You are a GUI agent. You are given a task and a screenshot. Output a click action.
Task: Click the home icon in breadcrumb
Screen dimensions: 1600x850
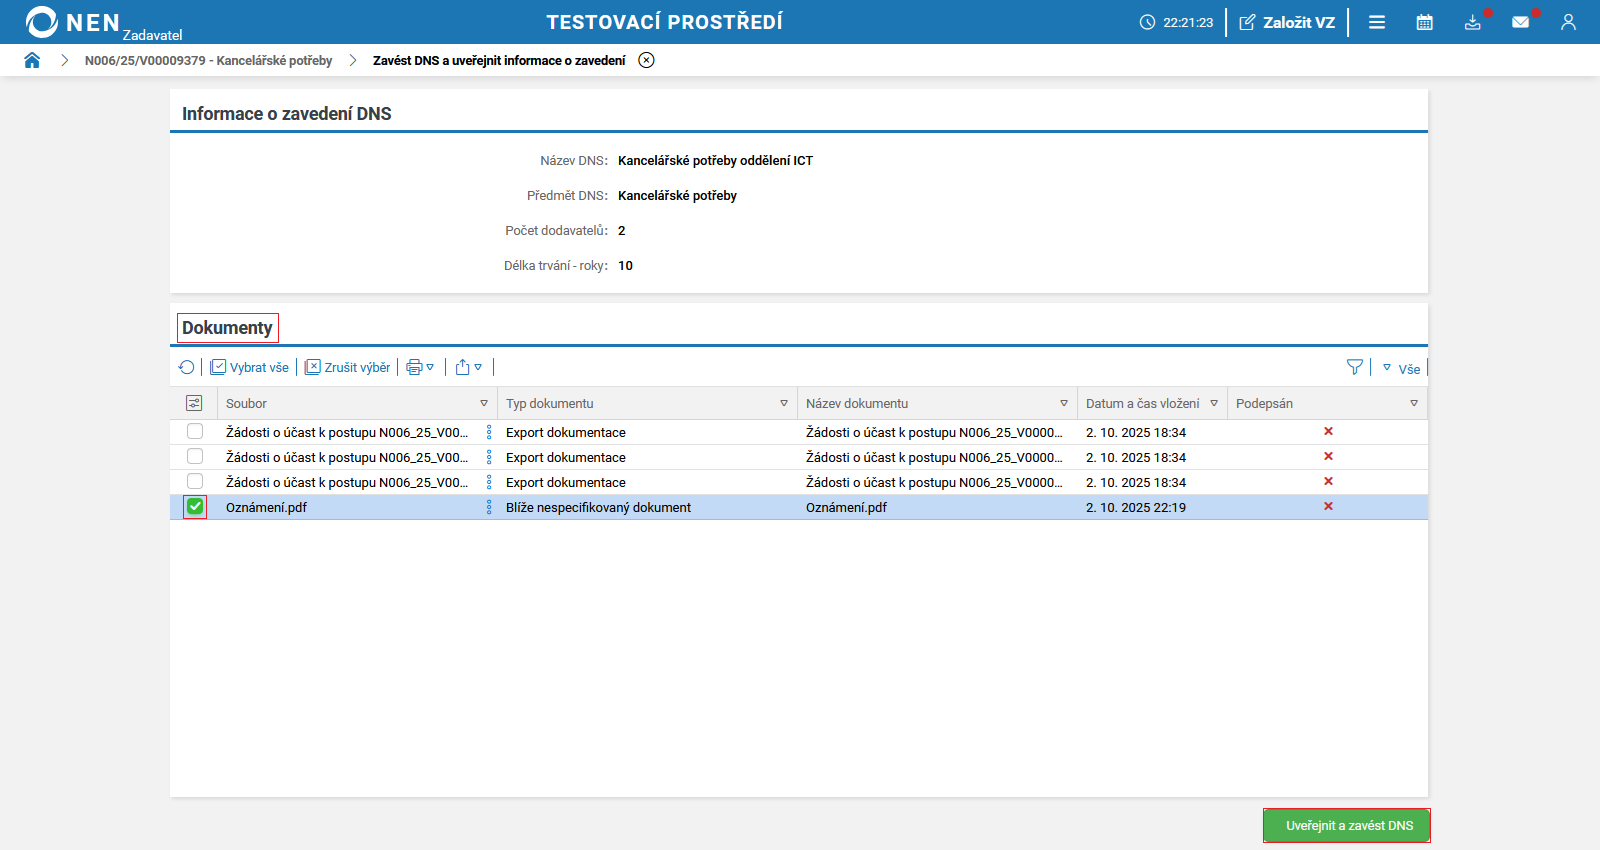coord(32,60)
